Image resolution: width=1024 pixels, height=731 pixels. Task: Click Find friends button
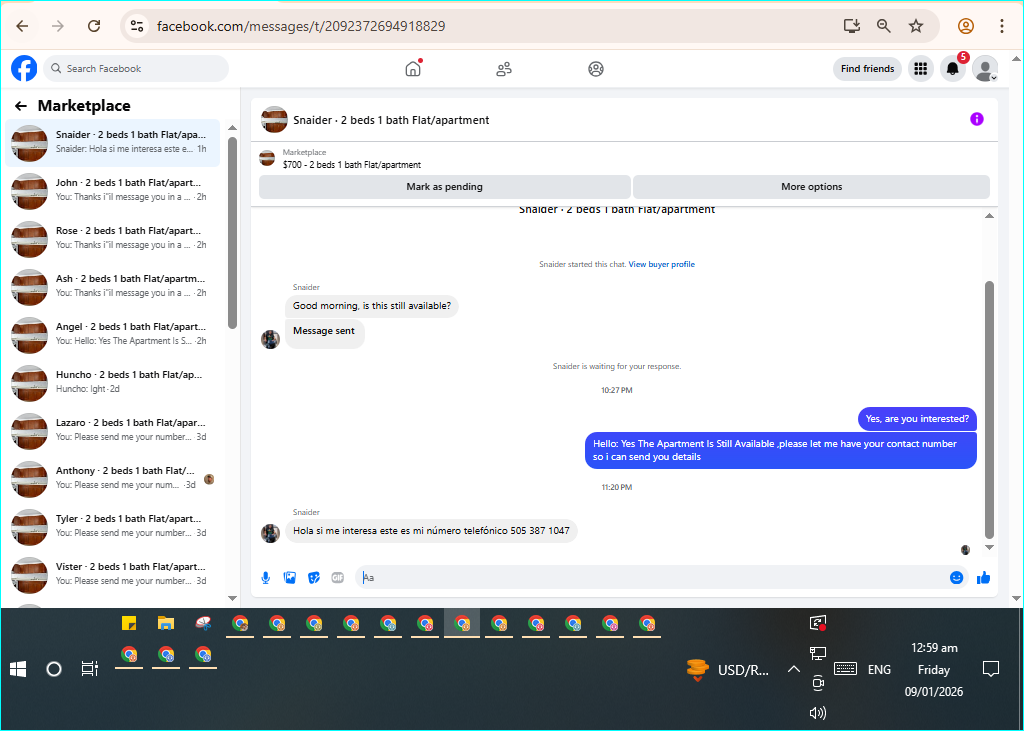pyautogui.click(x=867, y=69)
